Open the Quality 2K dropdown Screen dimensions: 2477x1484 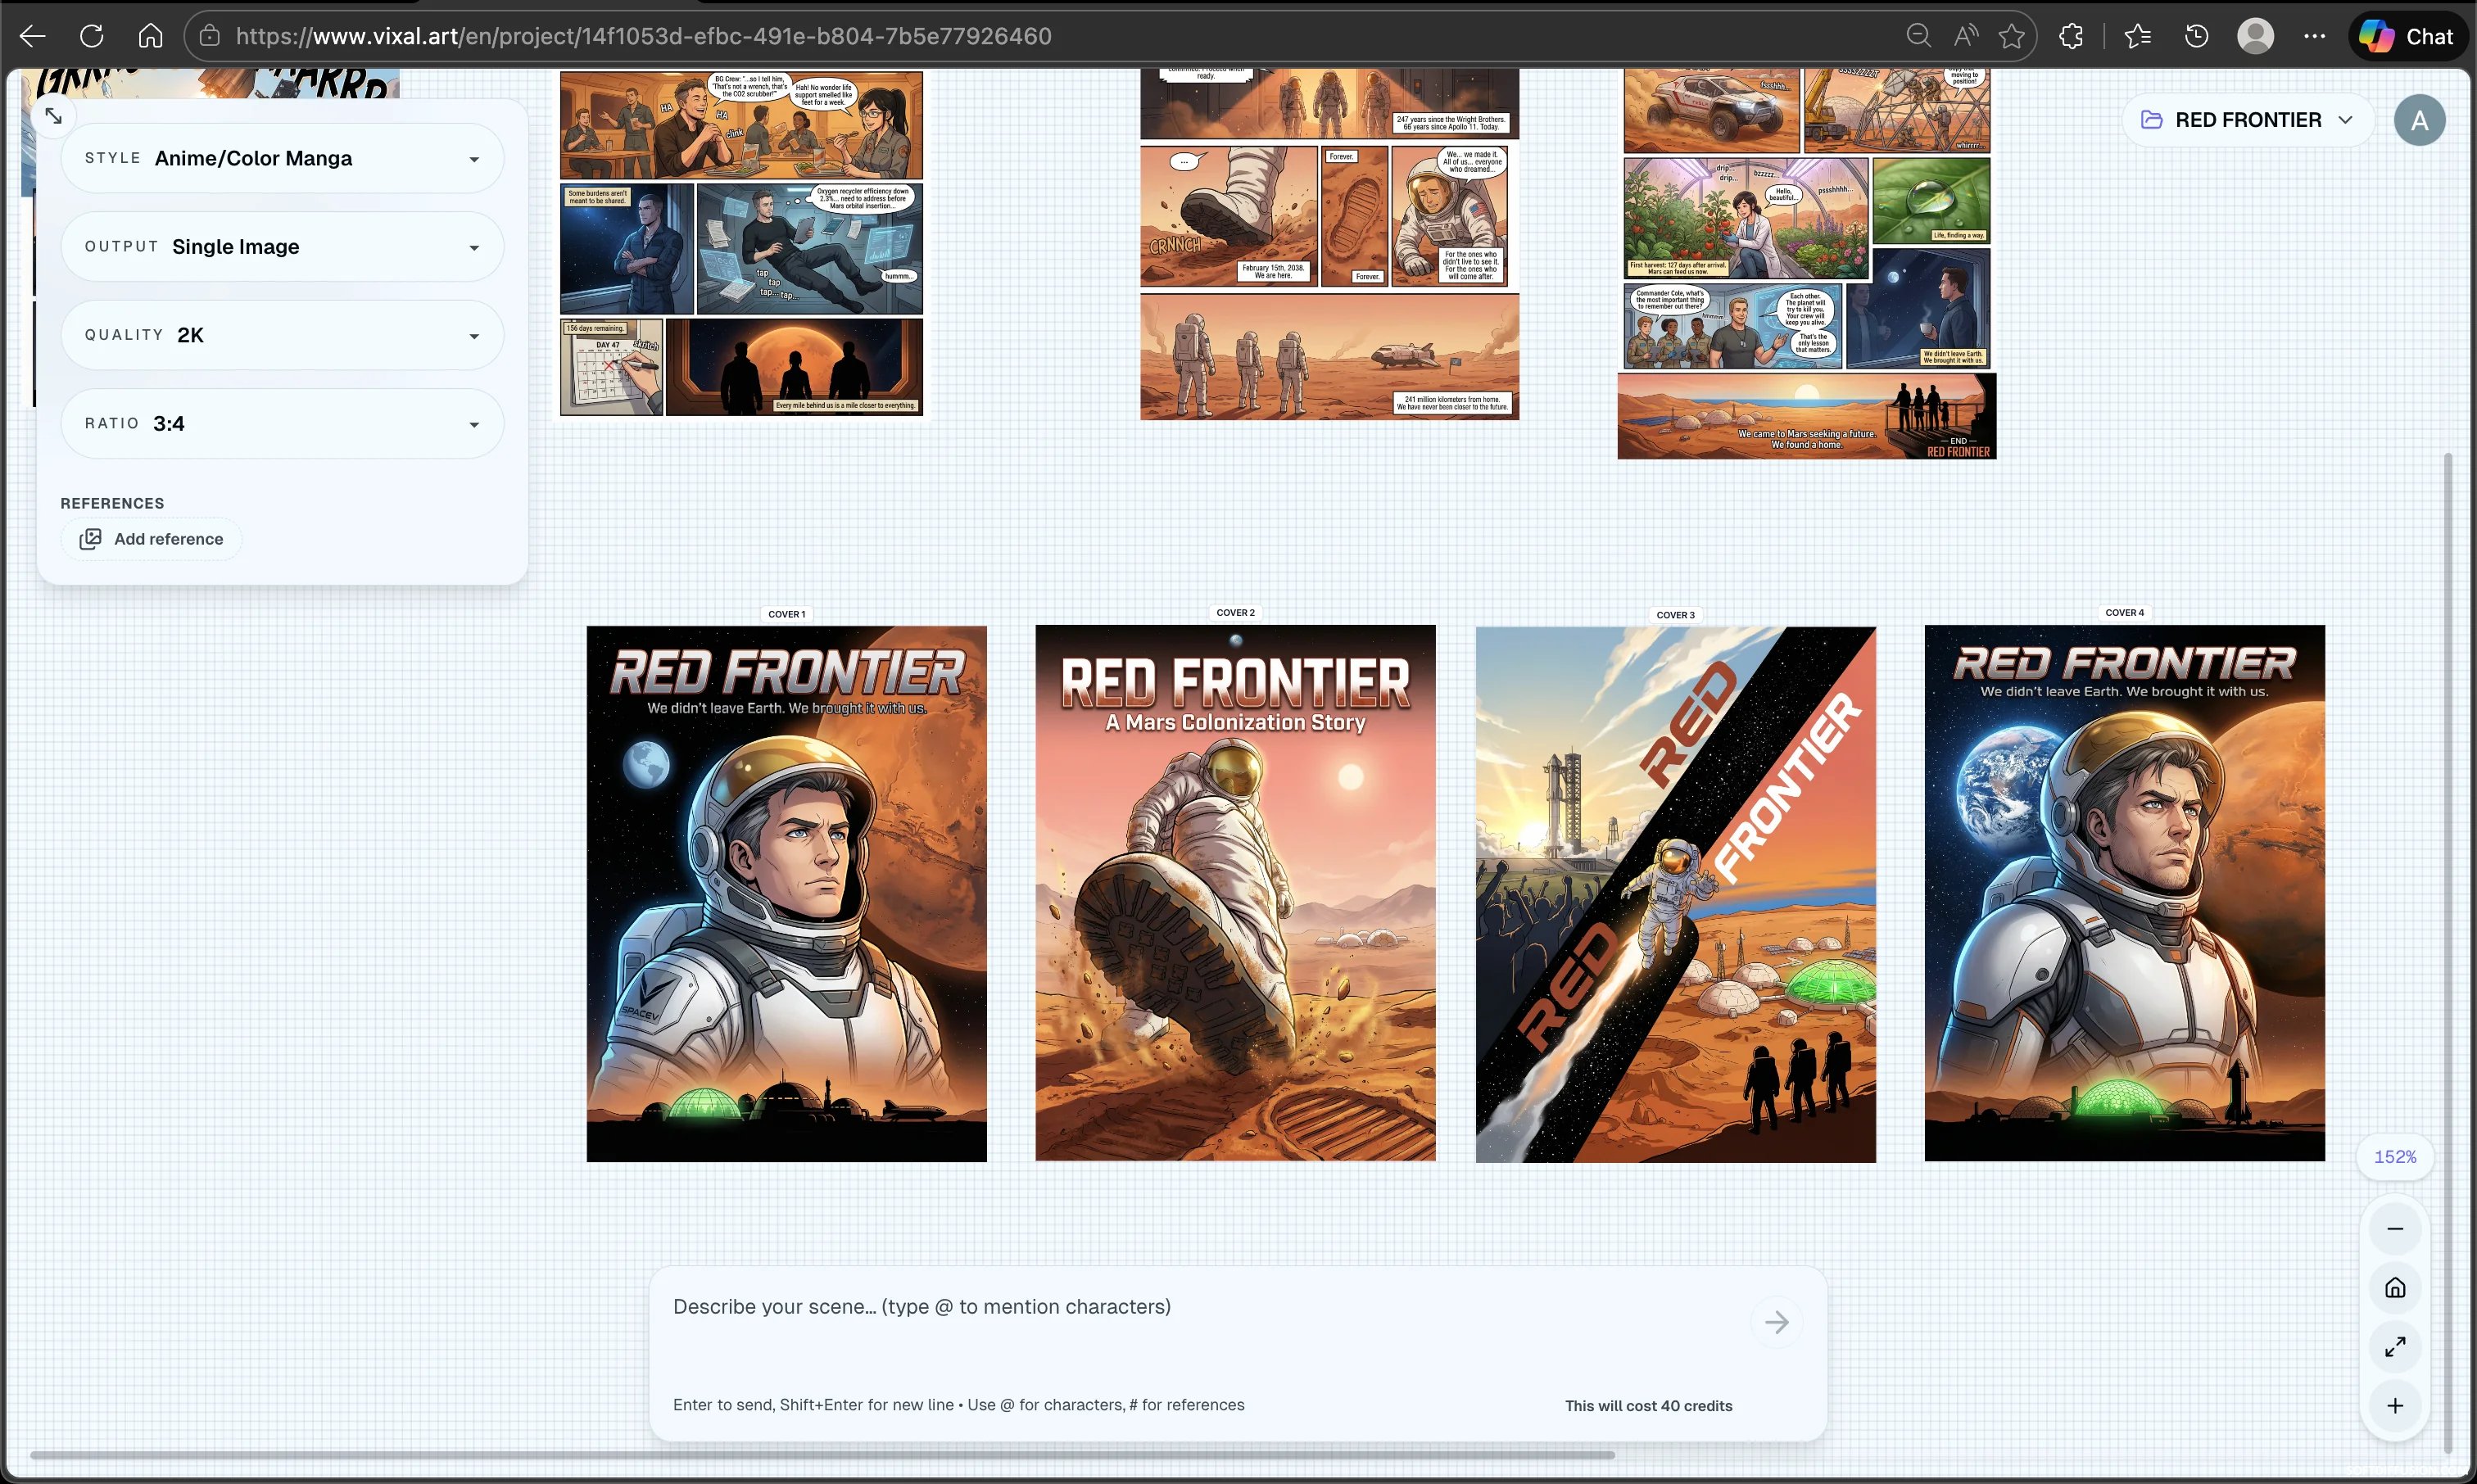click(282, 335)
